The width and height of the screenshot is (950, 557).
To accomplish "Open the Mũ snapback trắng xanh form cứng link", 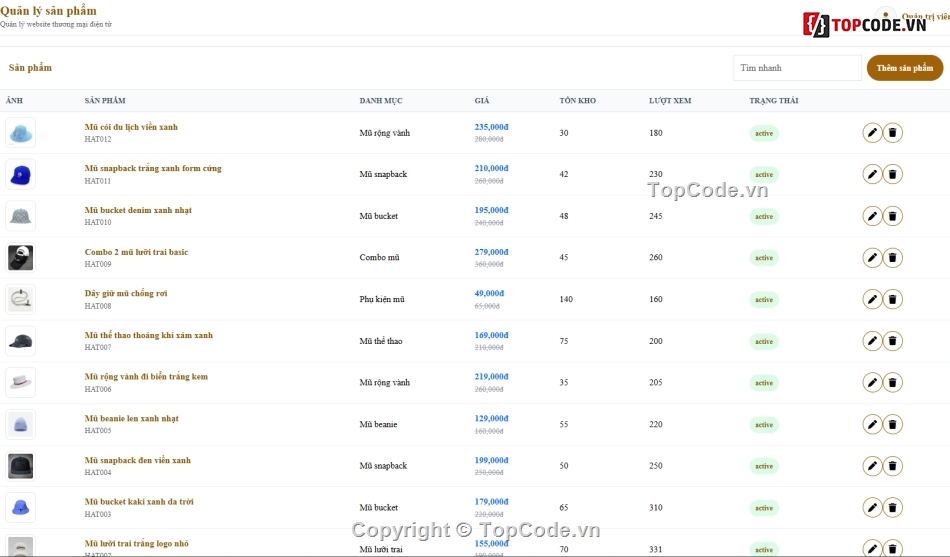I will 153,168.
